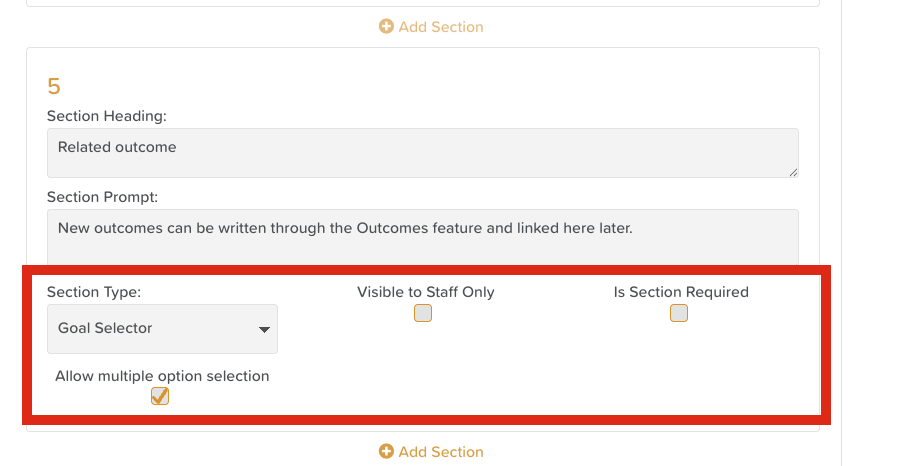Click the Is Section Required label

click(x=681, y=292)
